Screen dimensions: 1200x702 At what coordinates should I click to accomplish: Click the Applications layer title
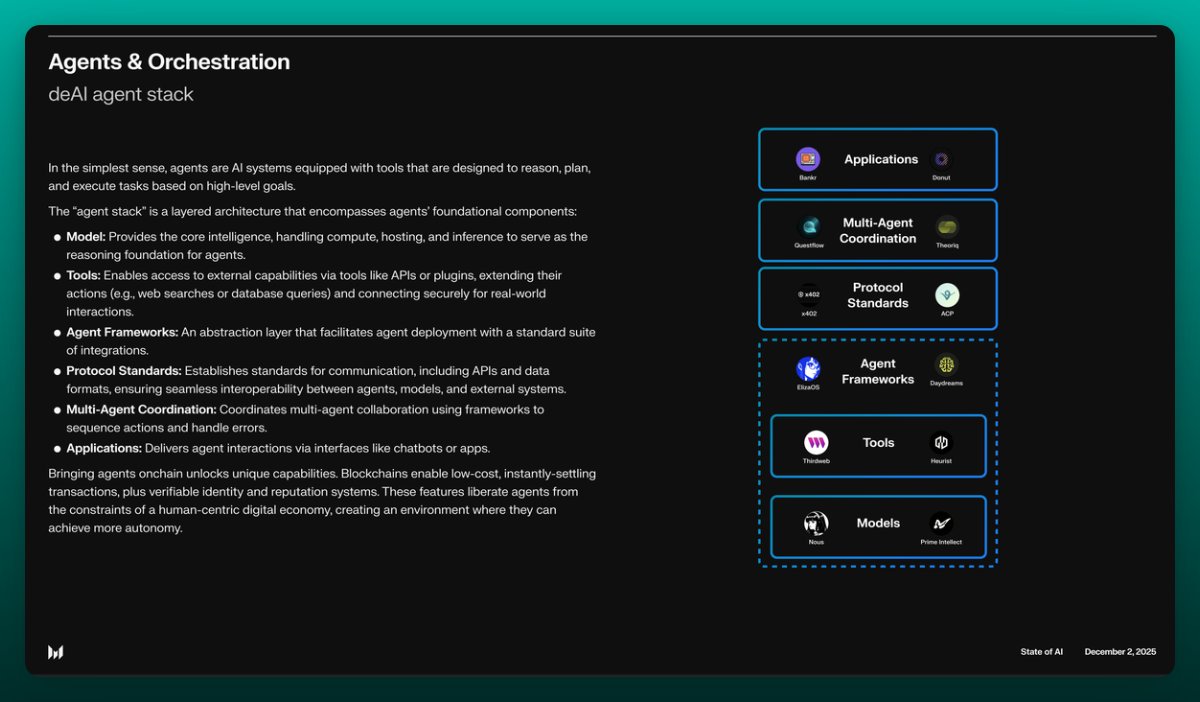click(x=881, y=159)
